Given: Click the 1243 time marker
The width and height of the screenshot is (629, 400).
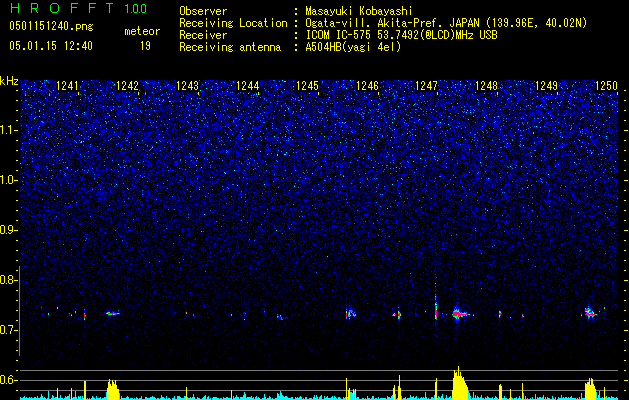Looking at the screenshot, I should [187, 85].
